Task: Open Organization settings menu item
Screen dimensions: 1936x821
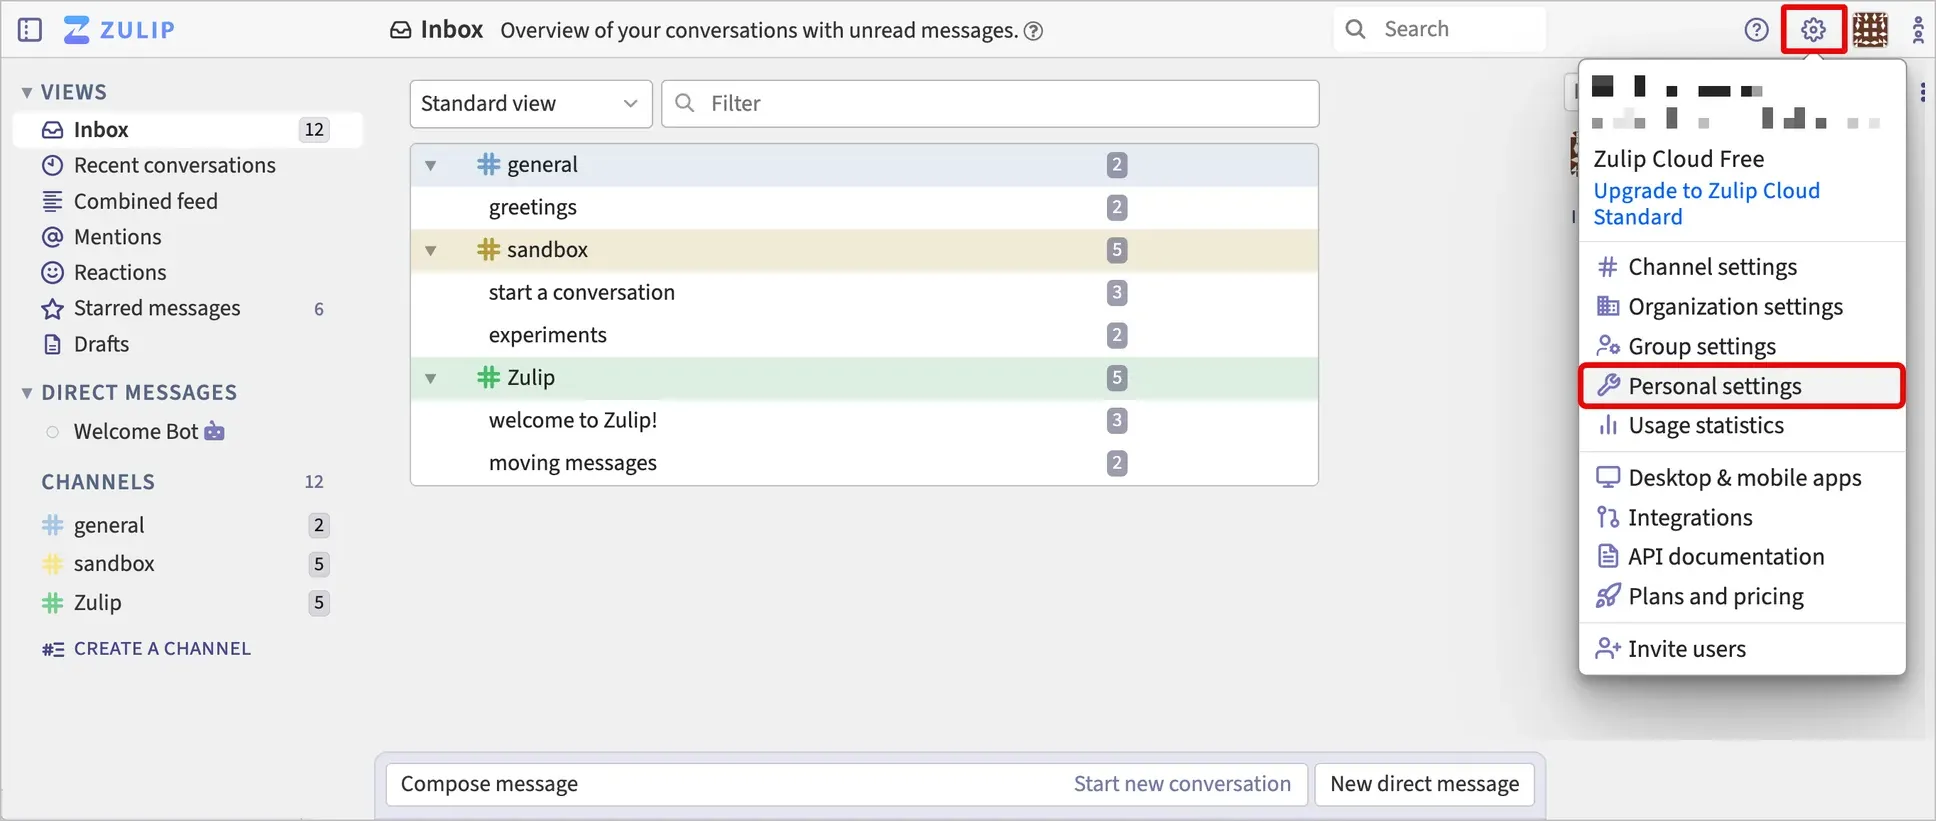Action: [1735, 307]
